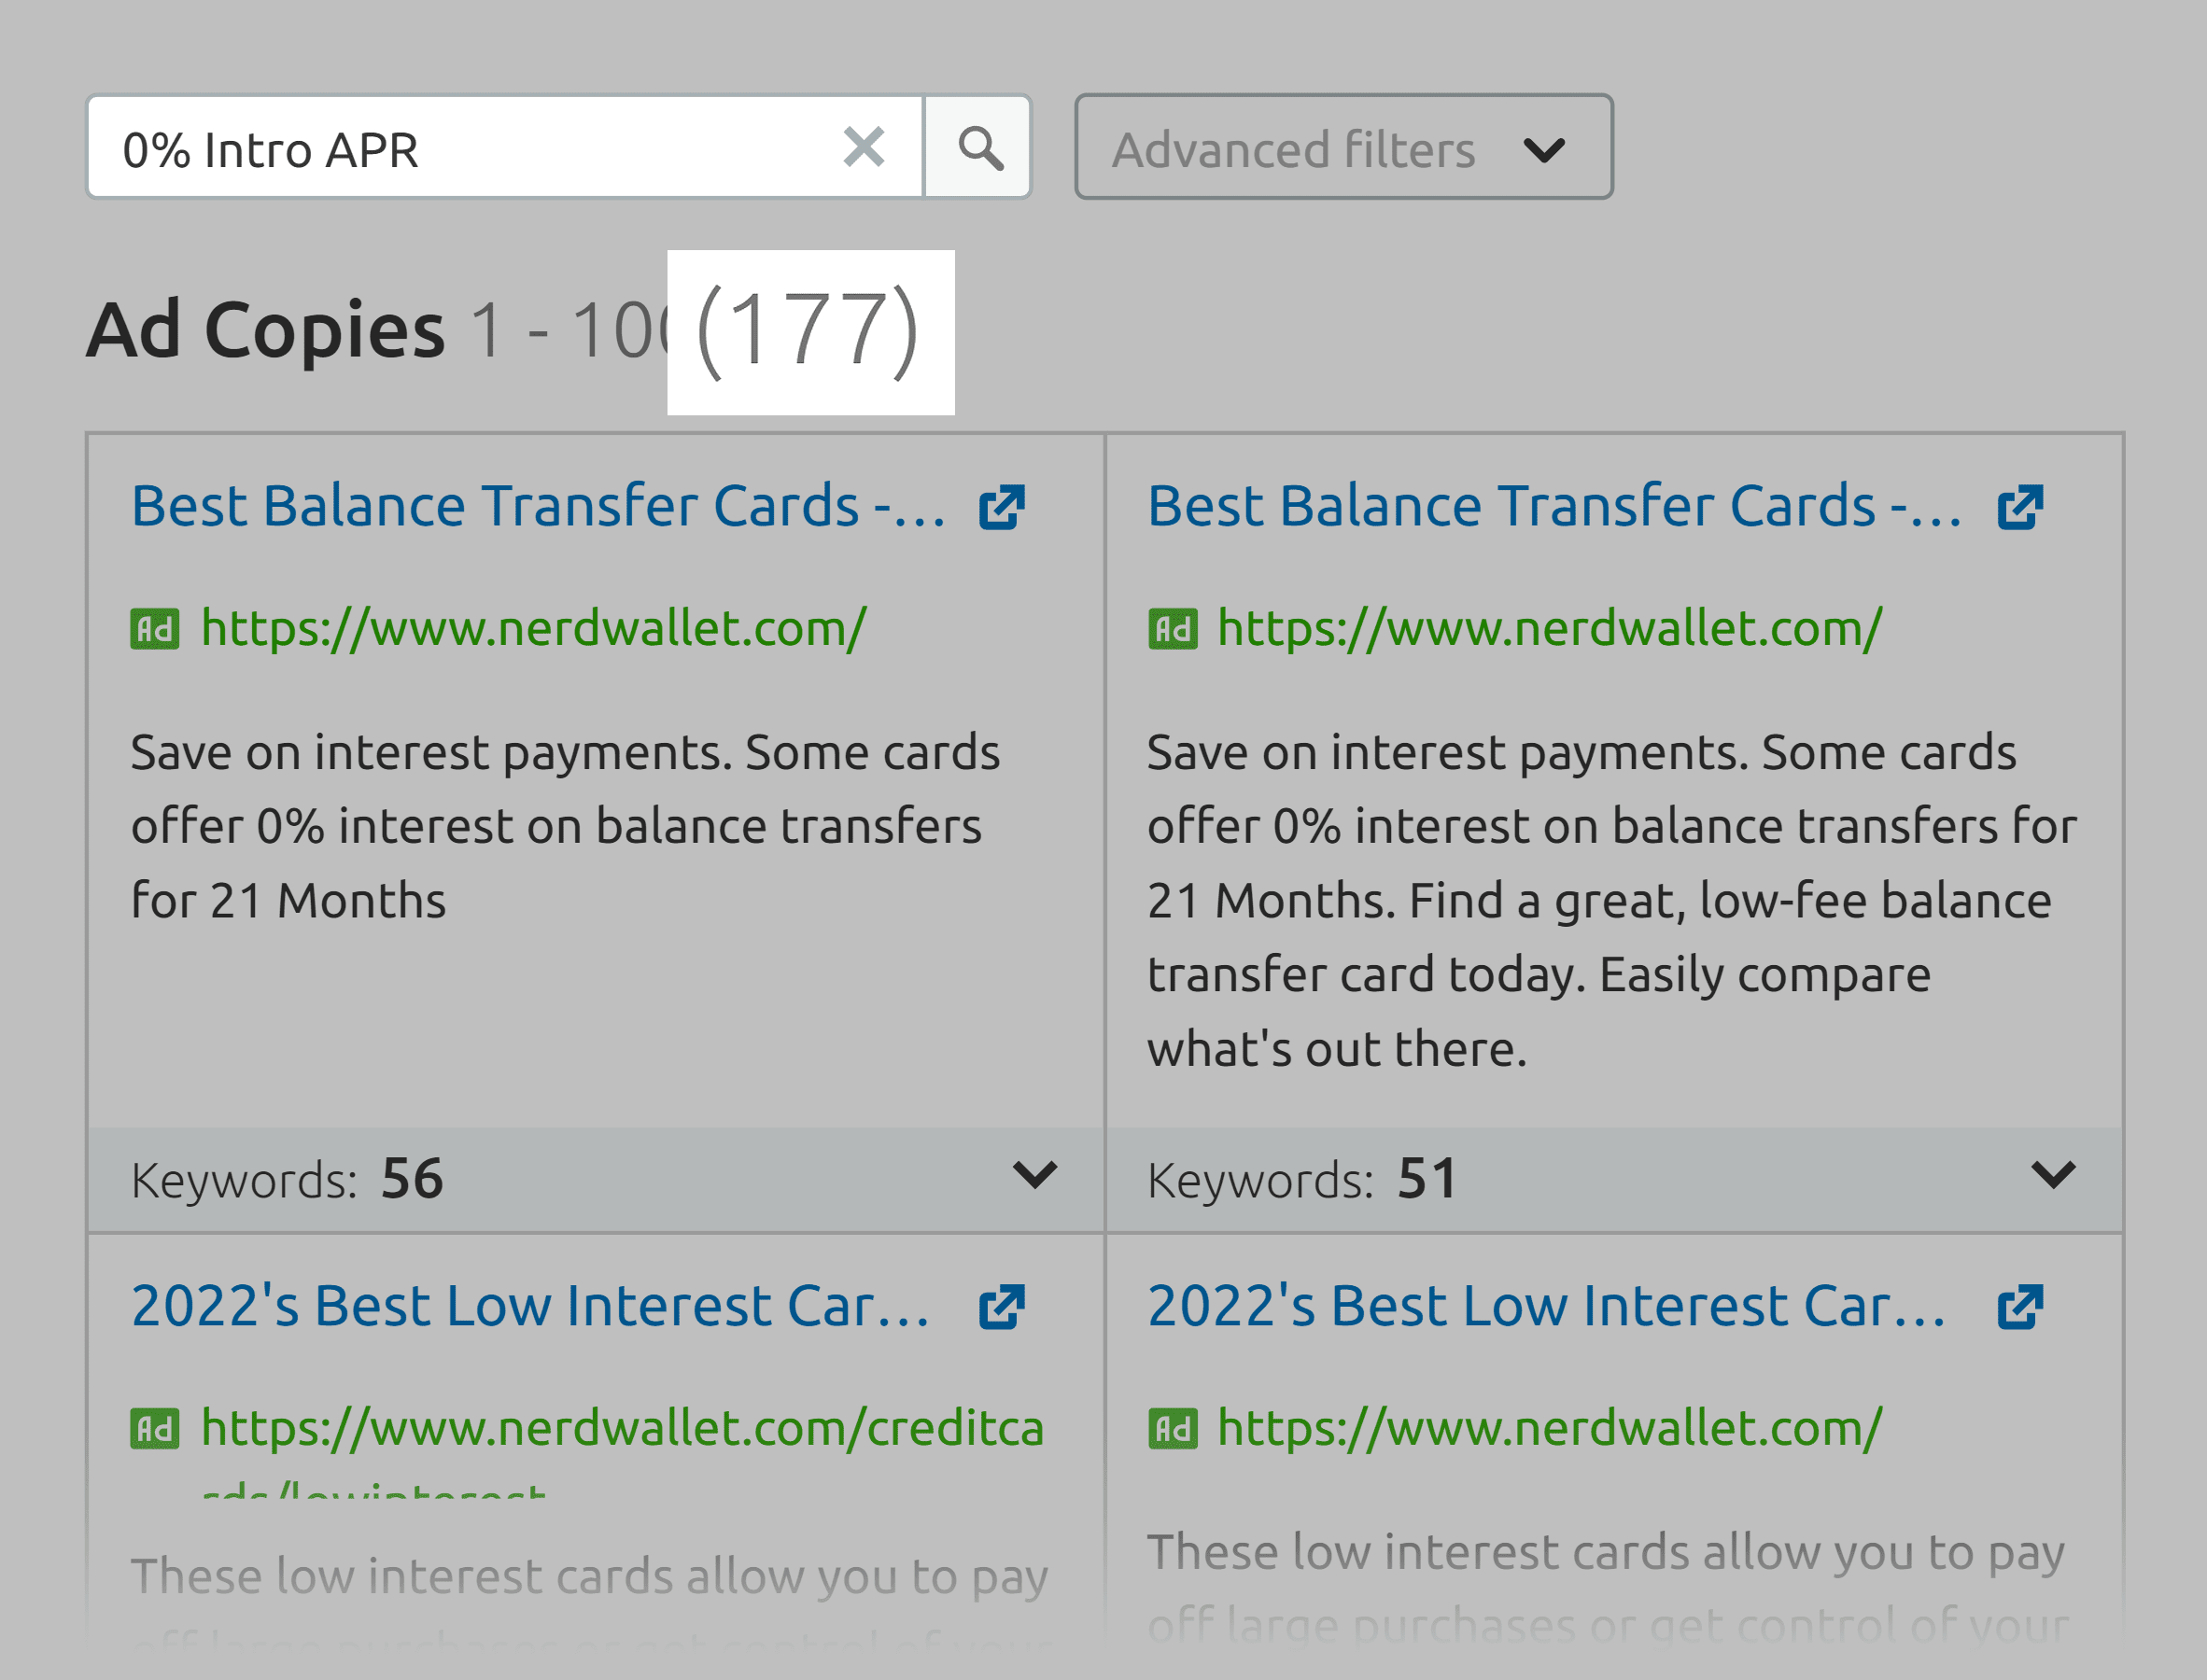This screenshot has height=1680, width=2207.
Task: Open first Best Balance Transfer Cards ad title
Action: pyautogui.click(x=538, y=506)
